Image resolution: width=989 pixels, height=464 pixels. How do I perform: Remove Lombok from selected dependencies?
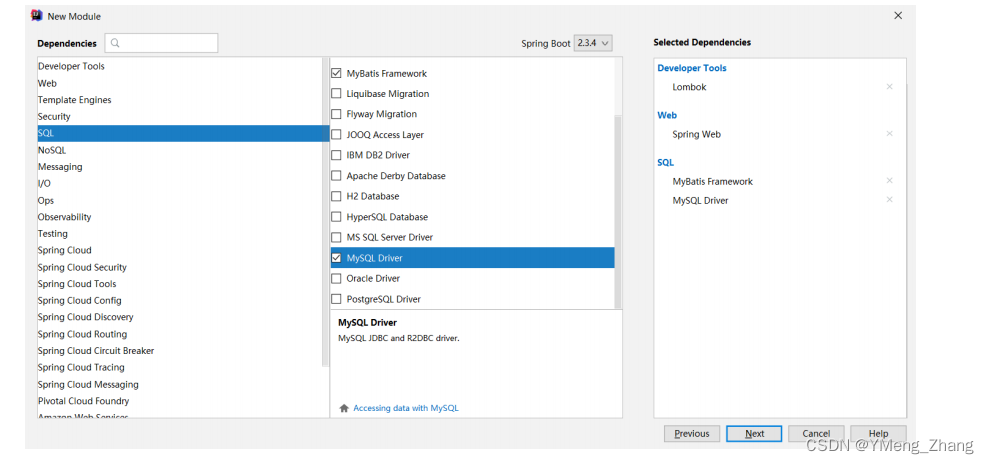[889, 87]
